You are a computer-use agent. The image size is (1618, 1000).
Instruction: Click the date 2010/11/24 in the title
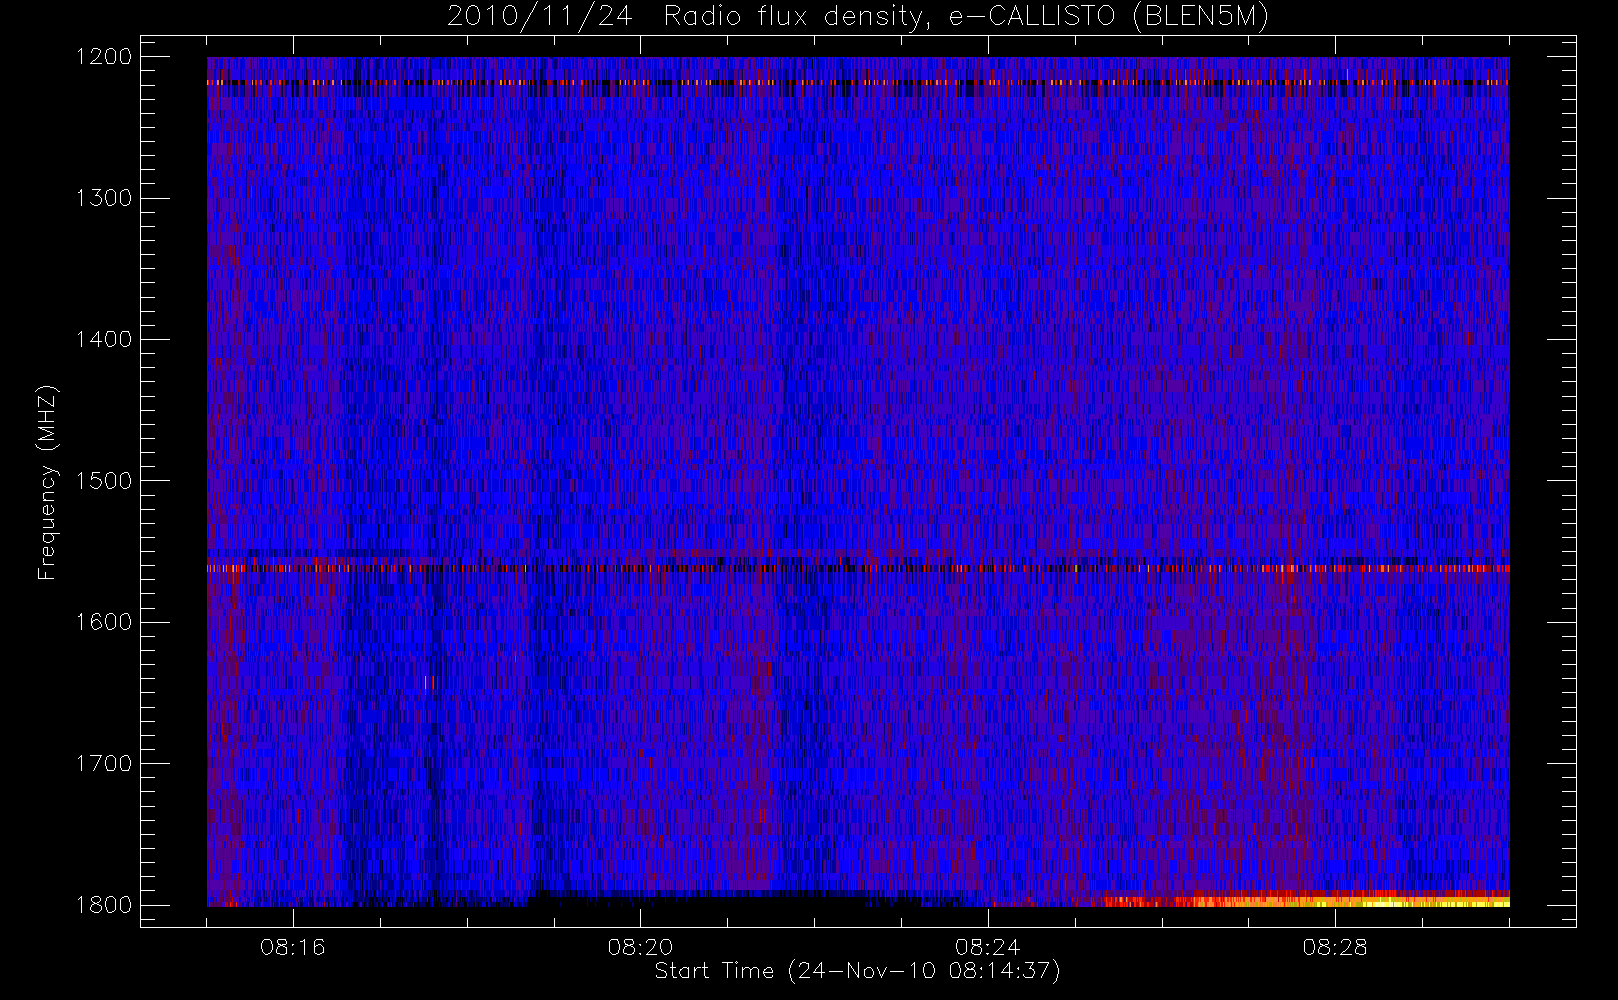tap(540, 17)
